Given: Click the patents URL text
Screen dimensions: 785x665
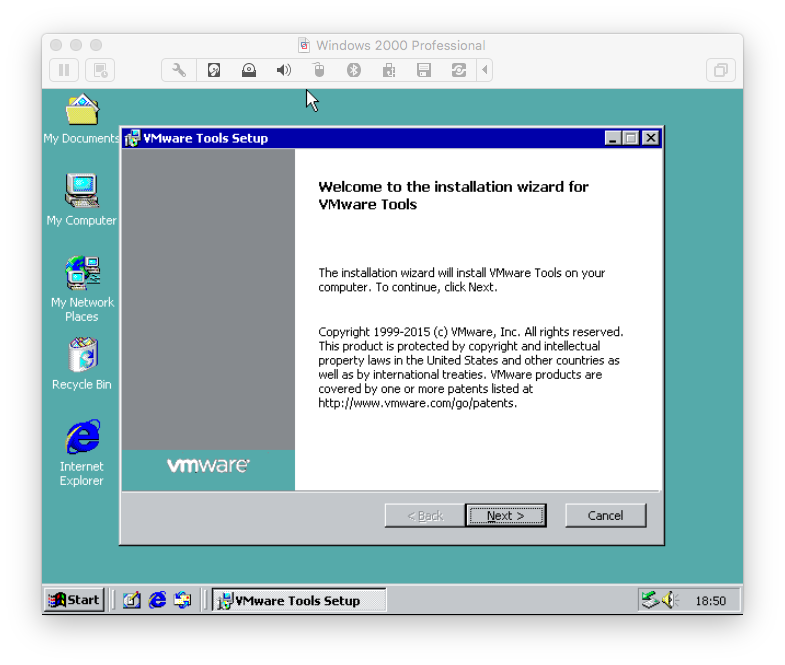Looking at the screenshot, I should 418,403.
